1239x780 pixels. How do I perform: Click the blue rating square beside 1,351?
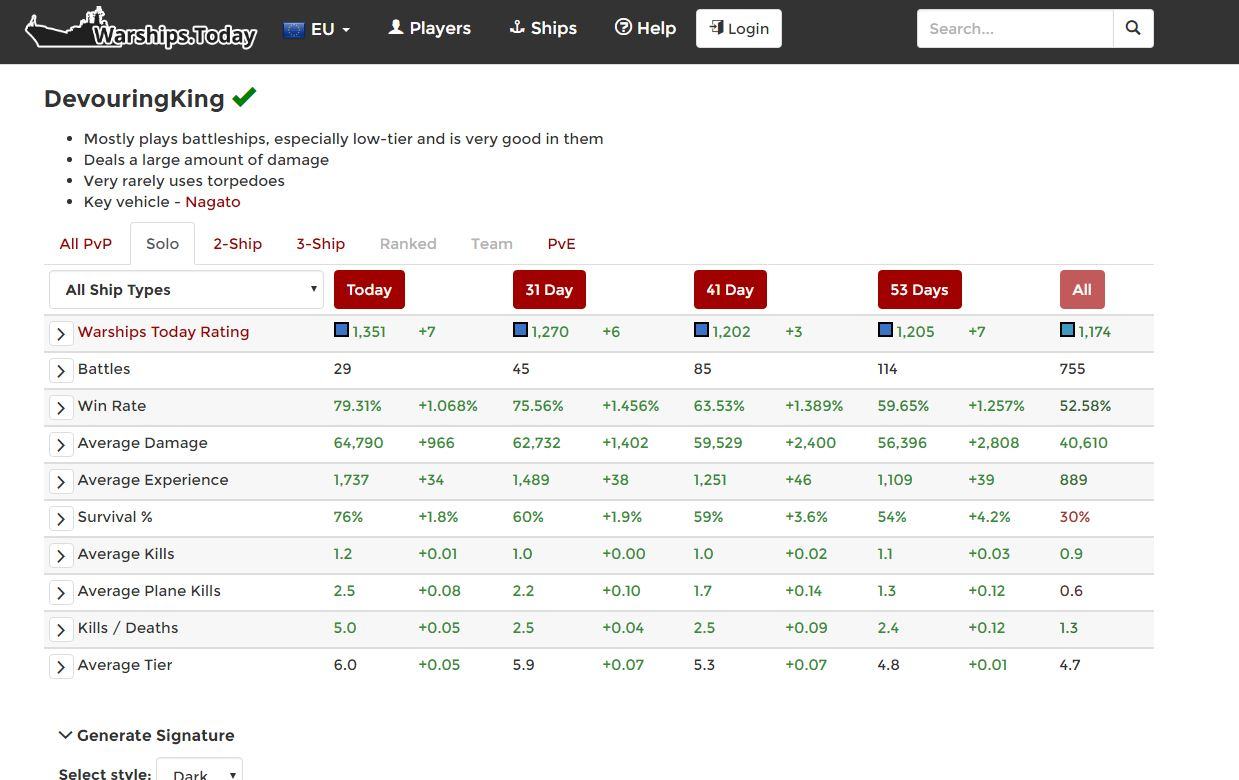coord(341,330)
